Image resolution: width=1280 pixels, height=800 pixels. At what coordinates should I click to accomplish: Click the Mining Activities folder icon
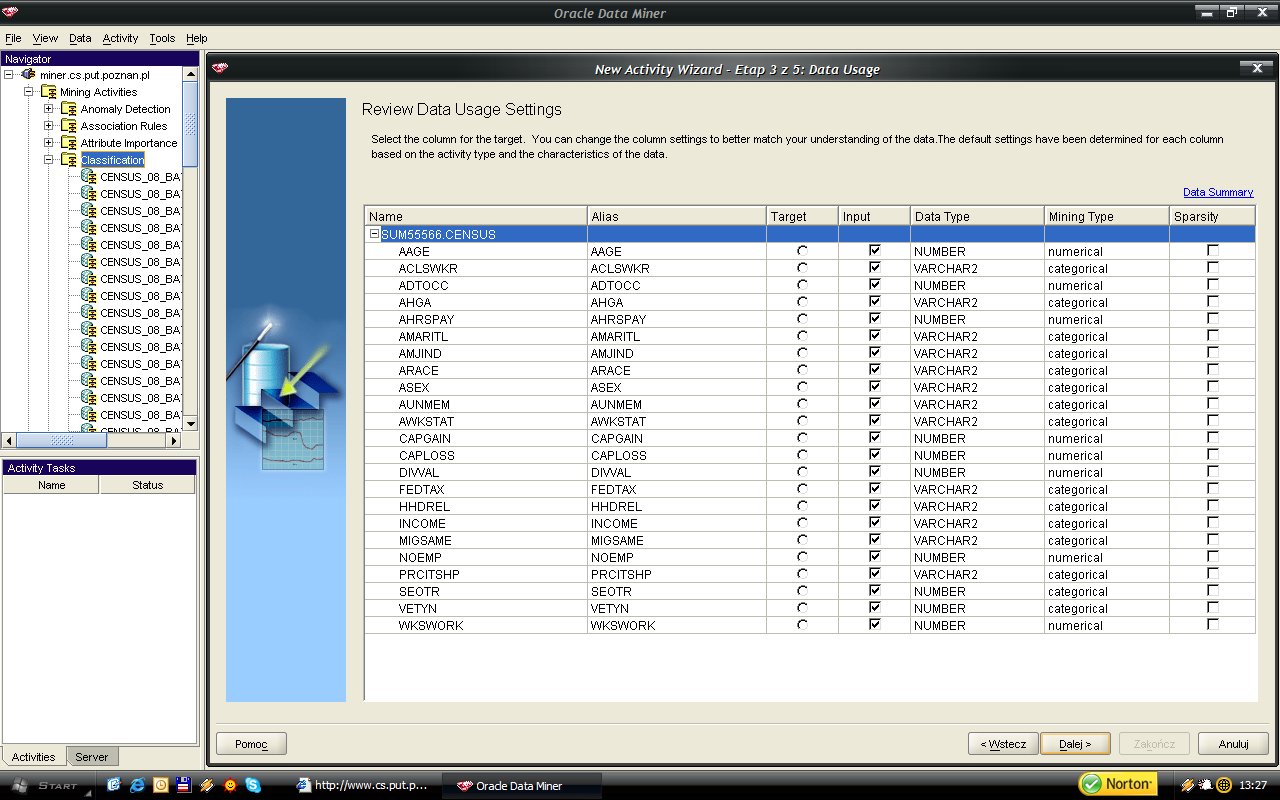coord(49,92)
